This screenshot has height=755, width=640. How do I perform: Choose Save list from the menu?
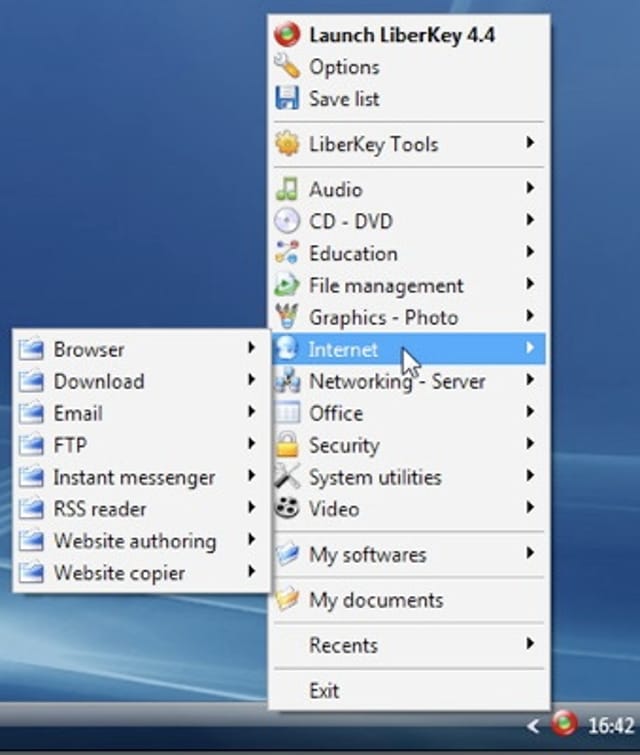coord(409,98)
